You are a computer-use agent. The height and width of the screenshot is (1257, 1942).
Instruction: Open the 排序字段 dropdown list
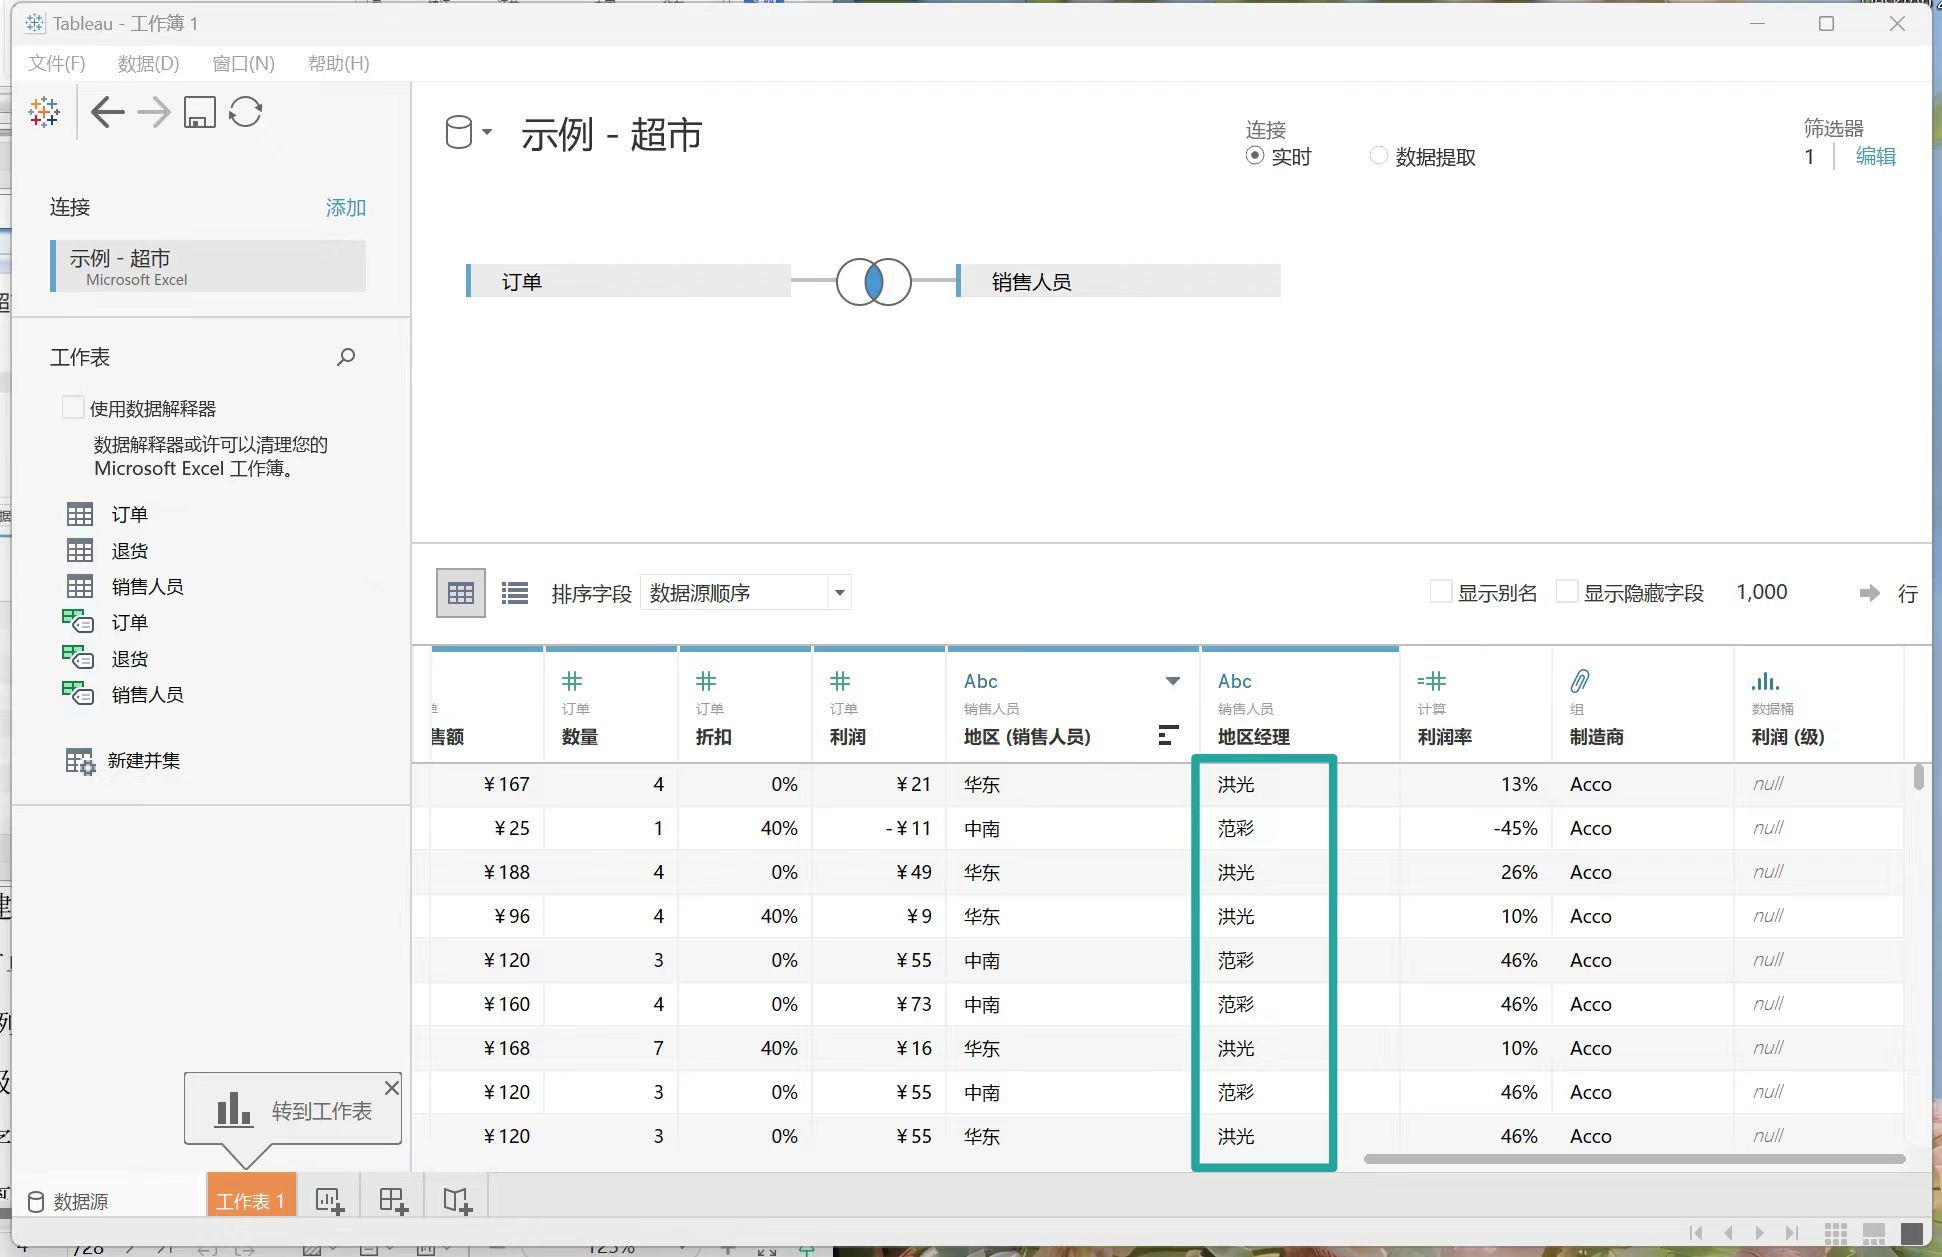coord(840,593)
